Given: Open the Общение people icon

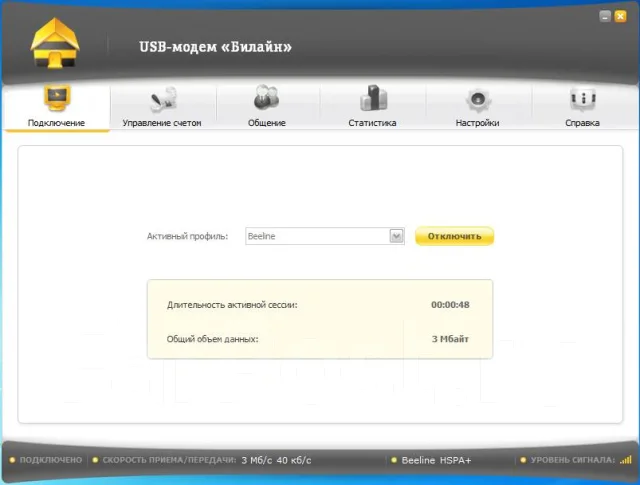Looking at the screenshot, I should coord(267,98).
